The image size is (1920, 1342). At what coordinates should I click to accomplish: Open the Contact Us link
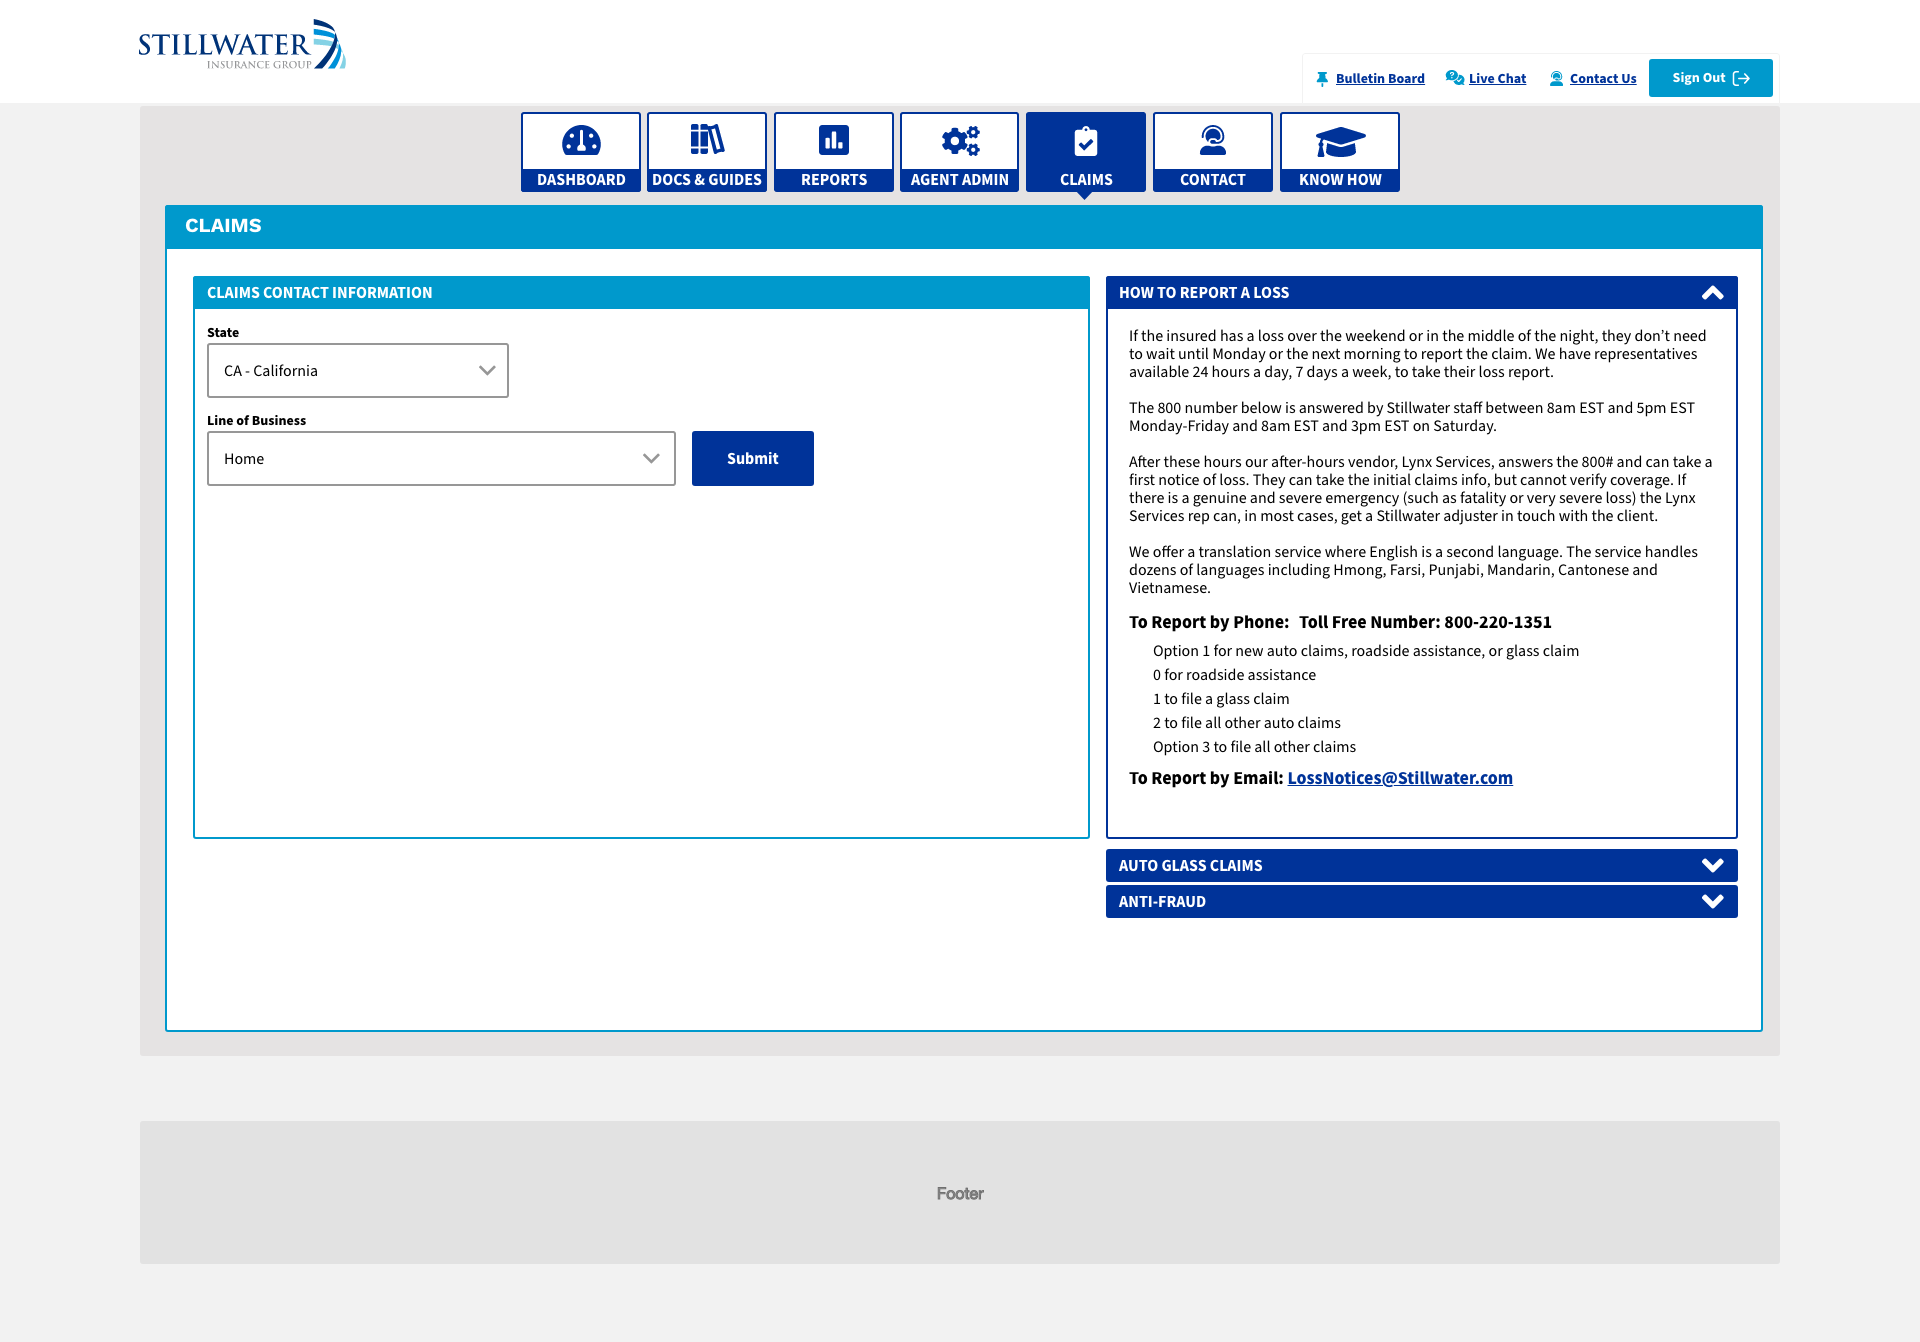[1603, 79]
